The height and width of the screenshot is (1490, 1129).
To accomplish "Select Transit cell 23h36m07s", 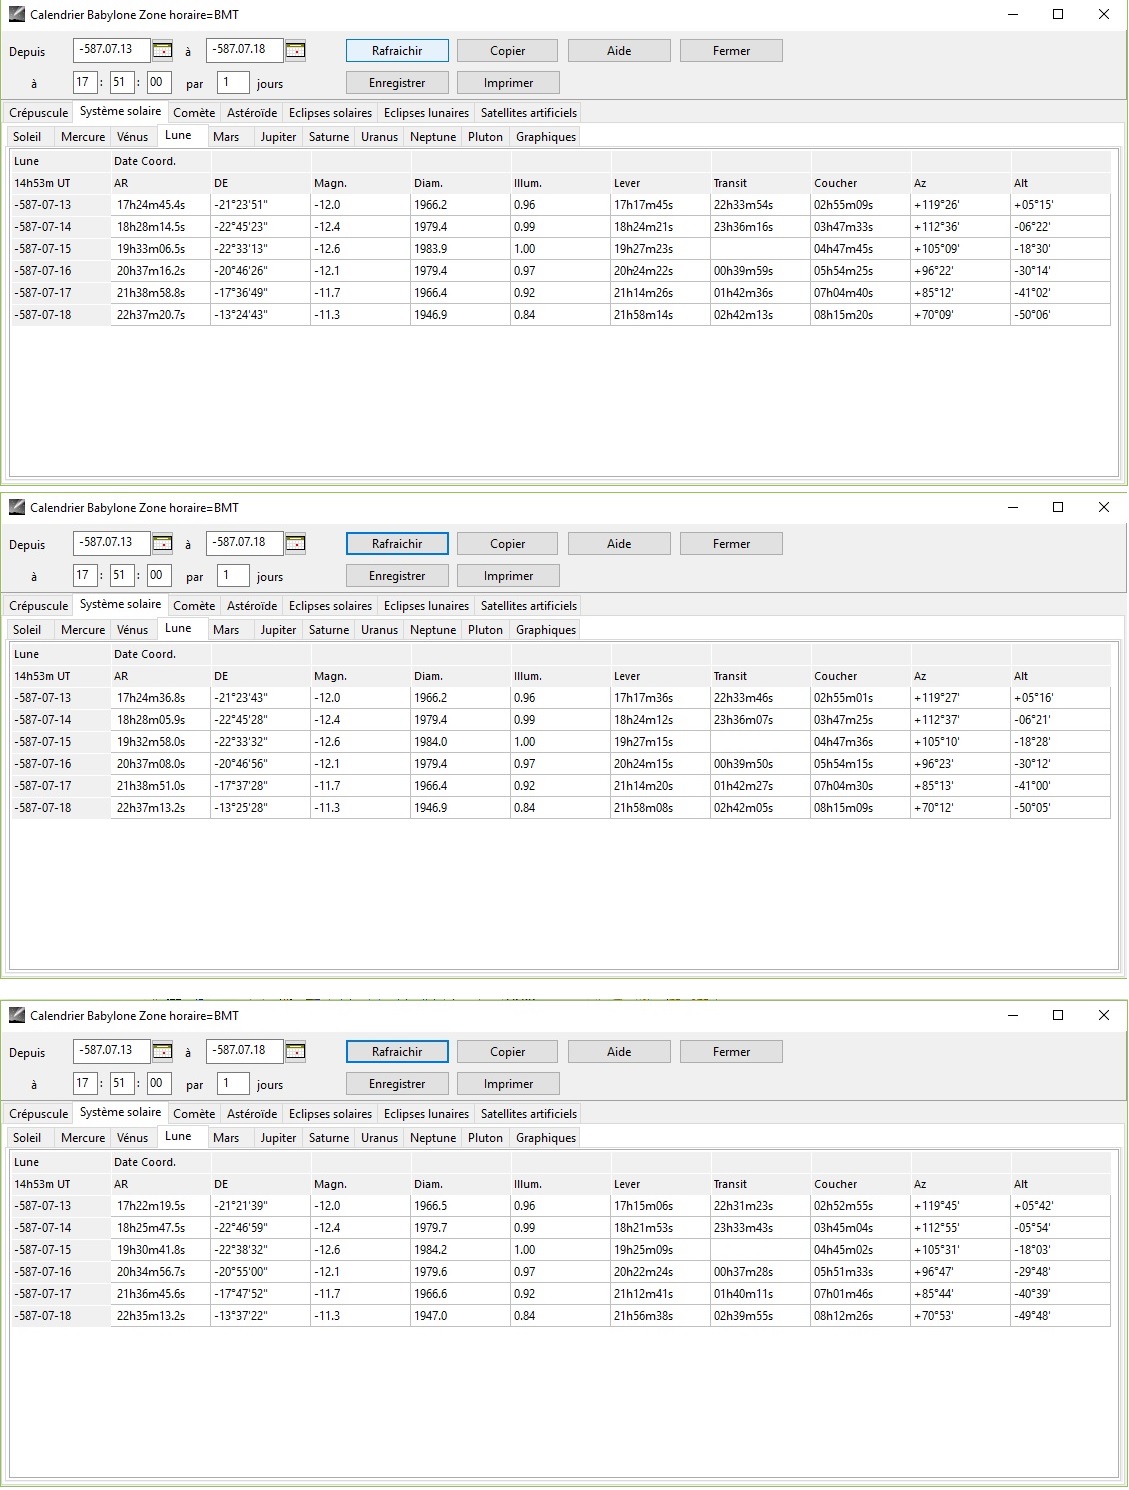I will pyautogui.click(x=760, y=720).
